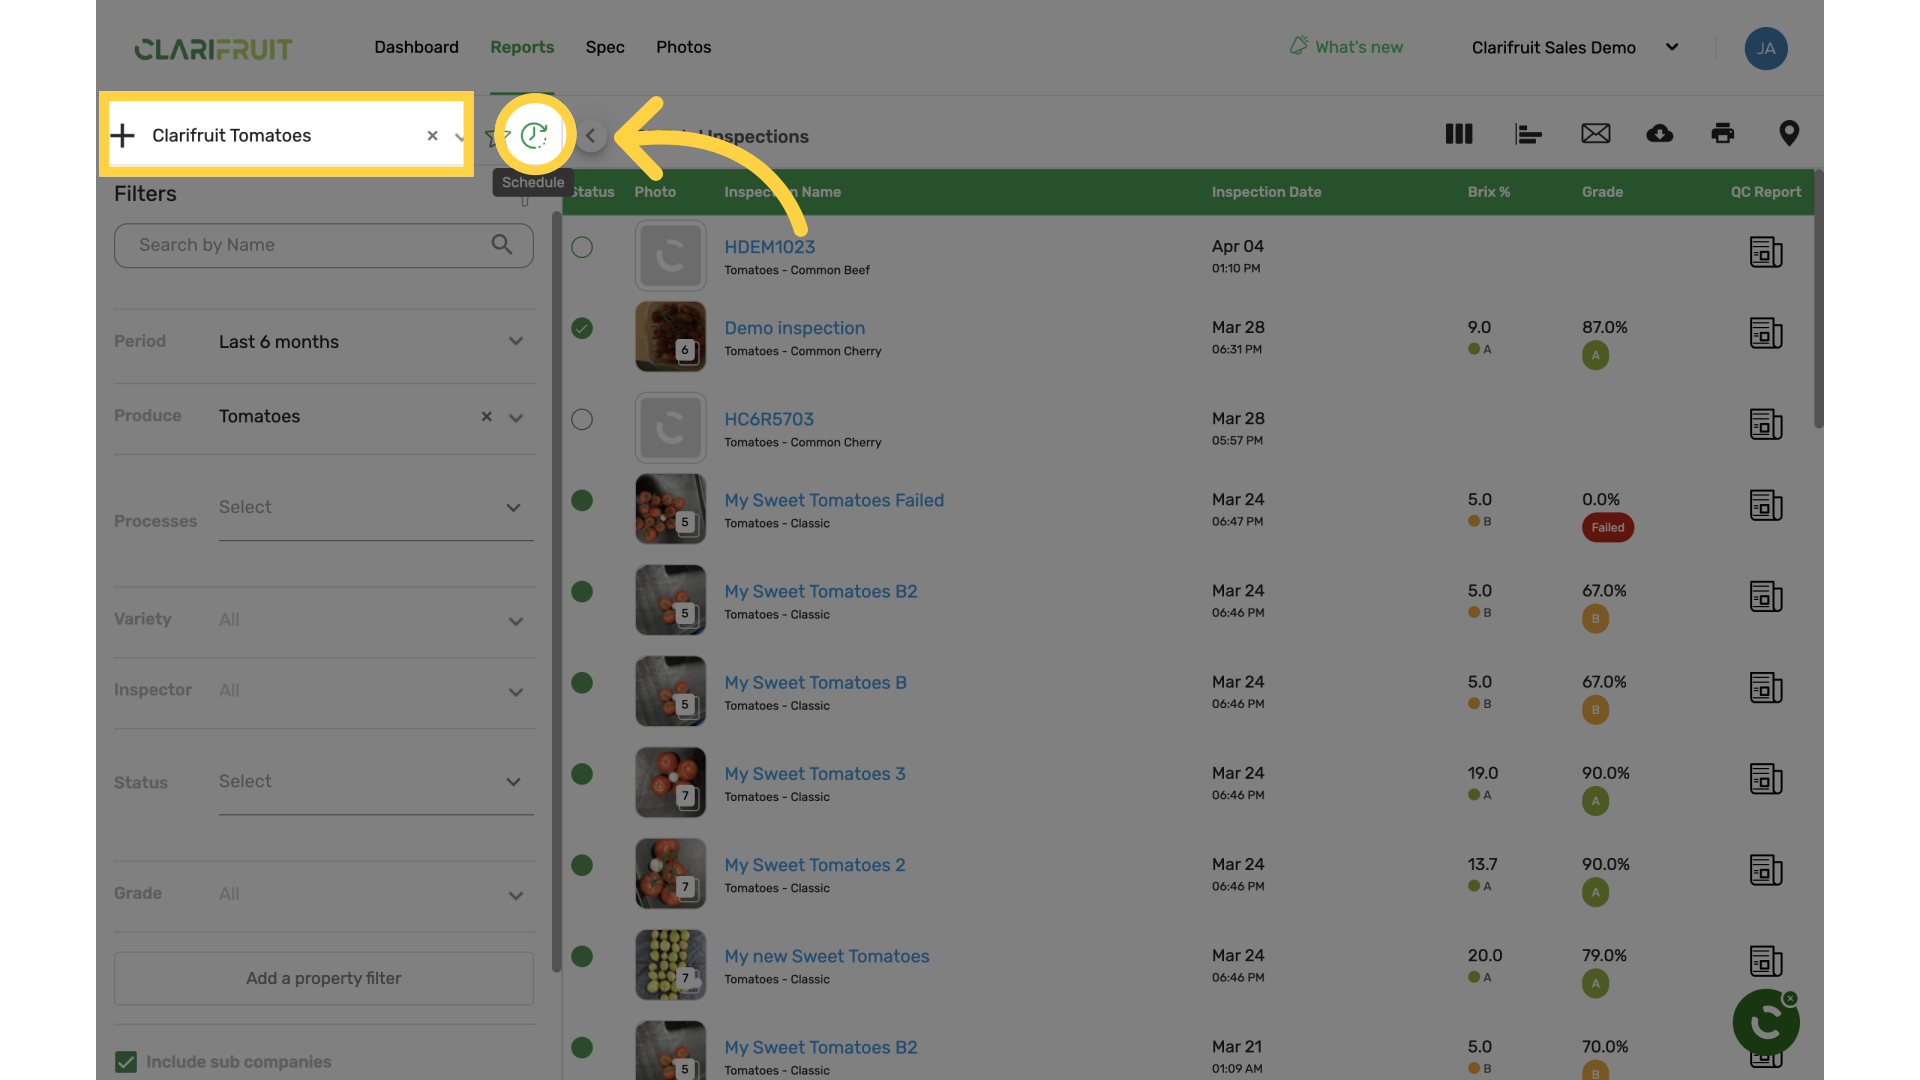This screenshot has height=1080, width=1920.
Task: Send report via email icon
Action: click(x=1595, y=133)
